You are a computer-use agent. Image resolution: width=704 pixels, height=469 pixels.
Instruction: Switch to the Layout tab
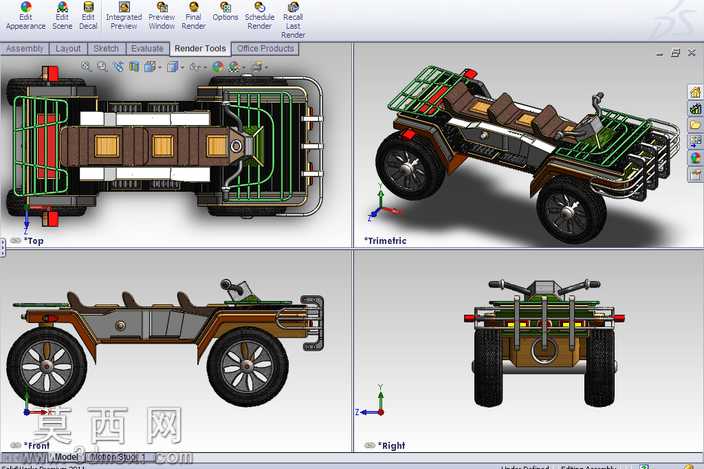(68, 48)
